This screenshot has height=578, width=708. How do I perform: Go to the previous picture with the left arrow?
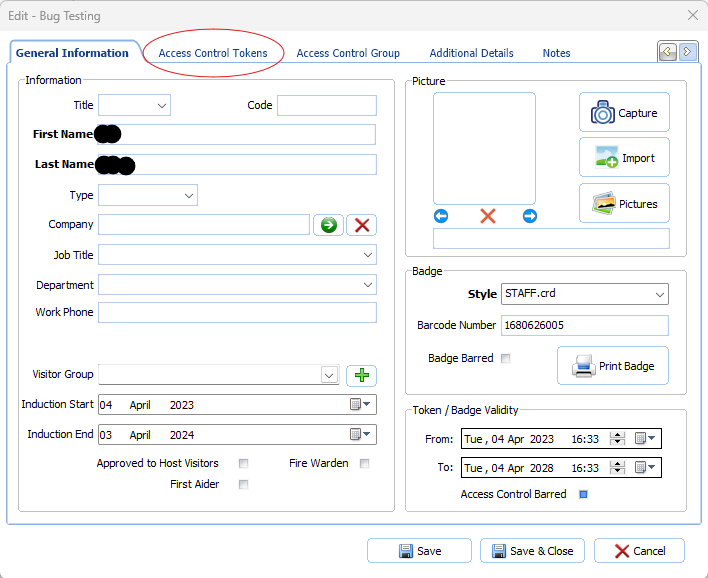441,216
